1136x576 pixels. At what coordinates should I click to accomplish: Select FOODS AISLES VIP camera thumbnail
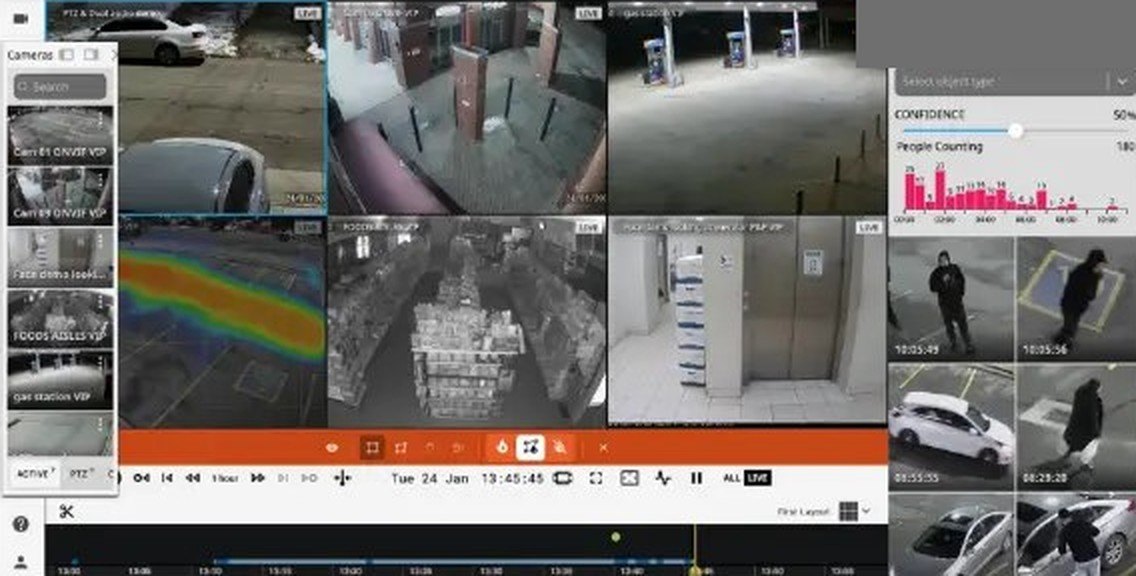tap(60, 319)
